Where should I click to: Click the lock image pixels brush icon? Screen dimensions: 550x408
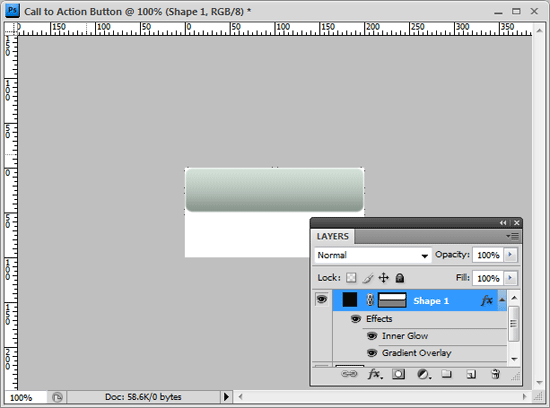368,278
